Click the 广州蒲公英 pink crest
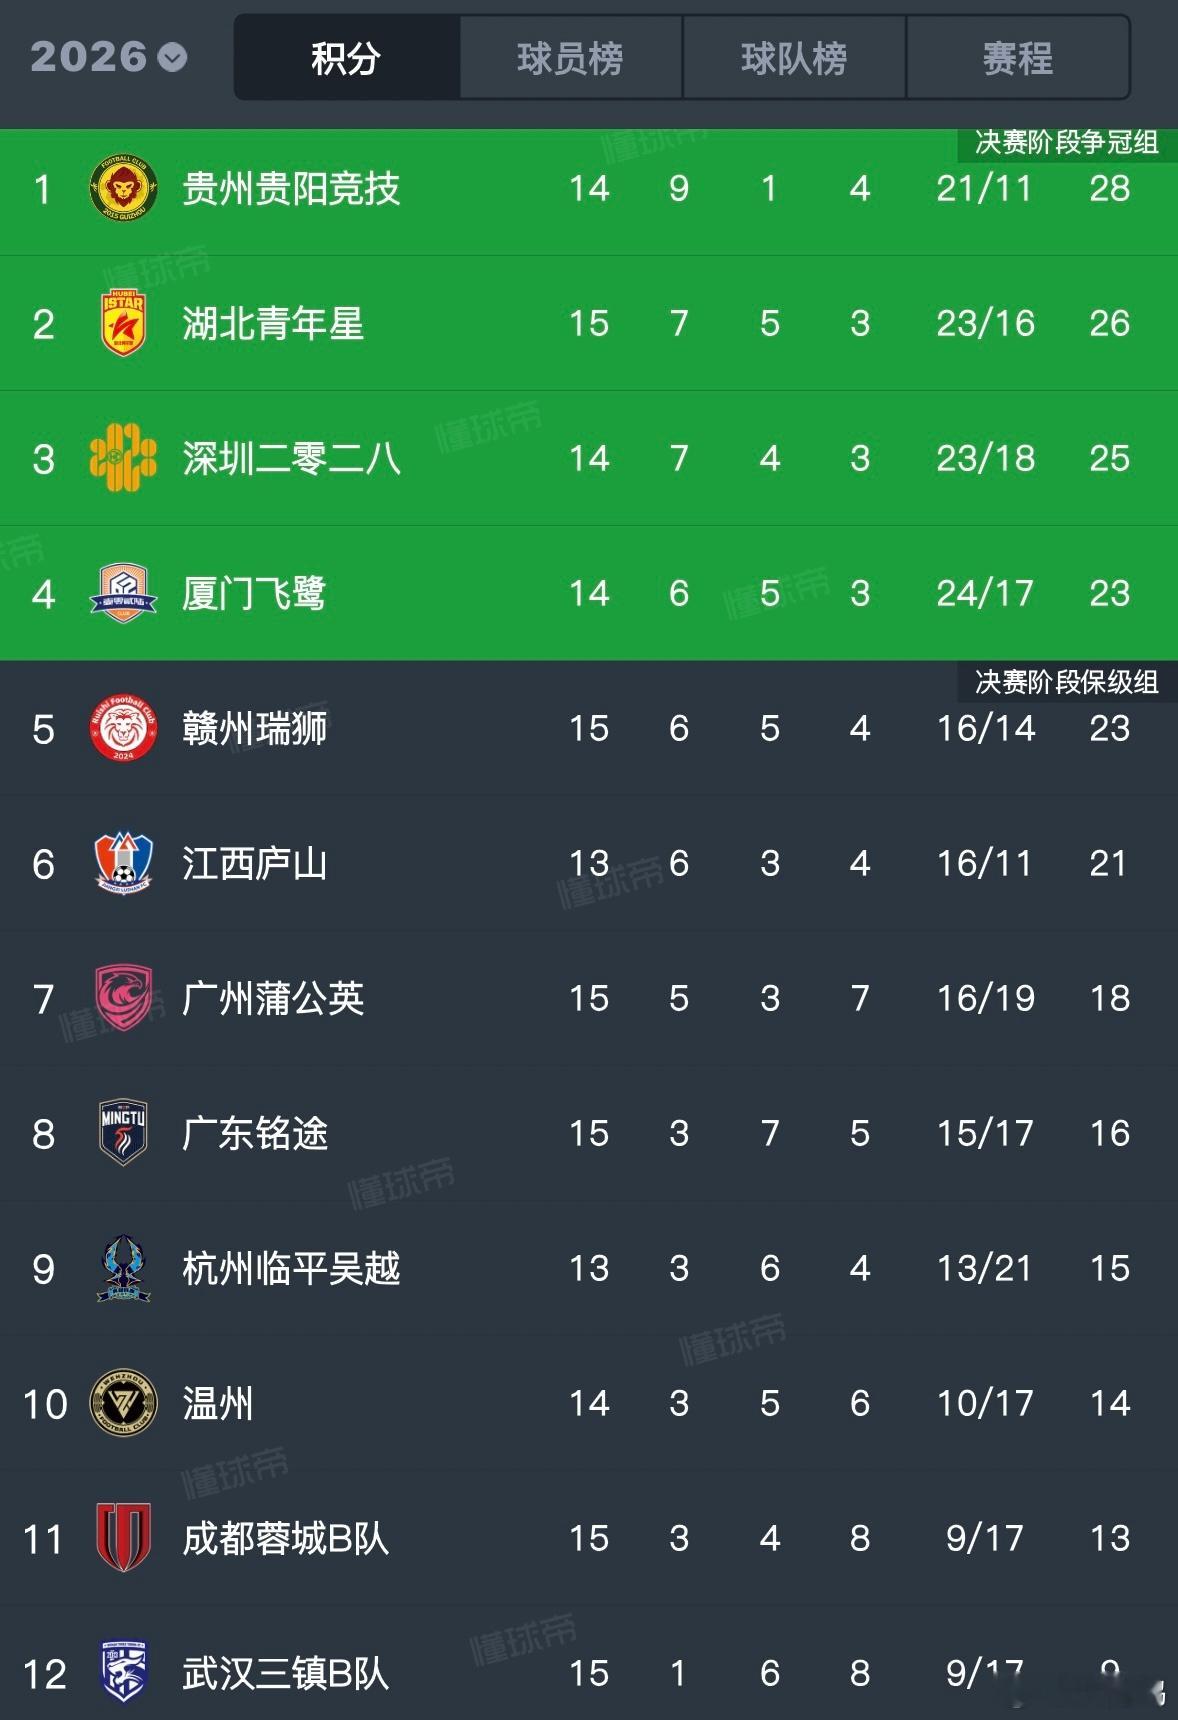 point(123,998)
